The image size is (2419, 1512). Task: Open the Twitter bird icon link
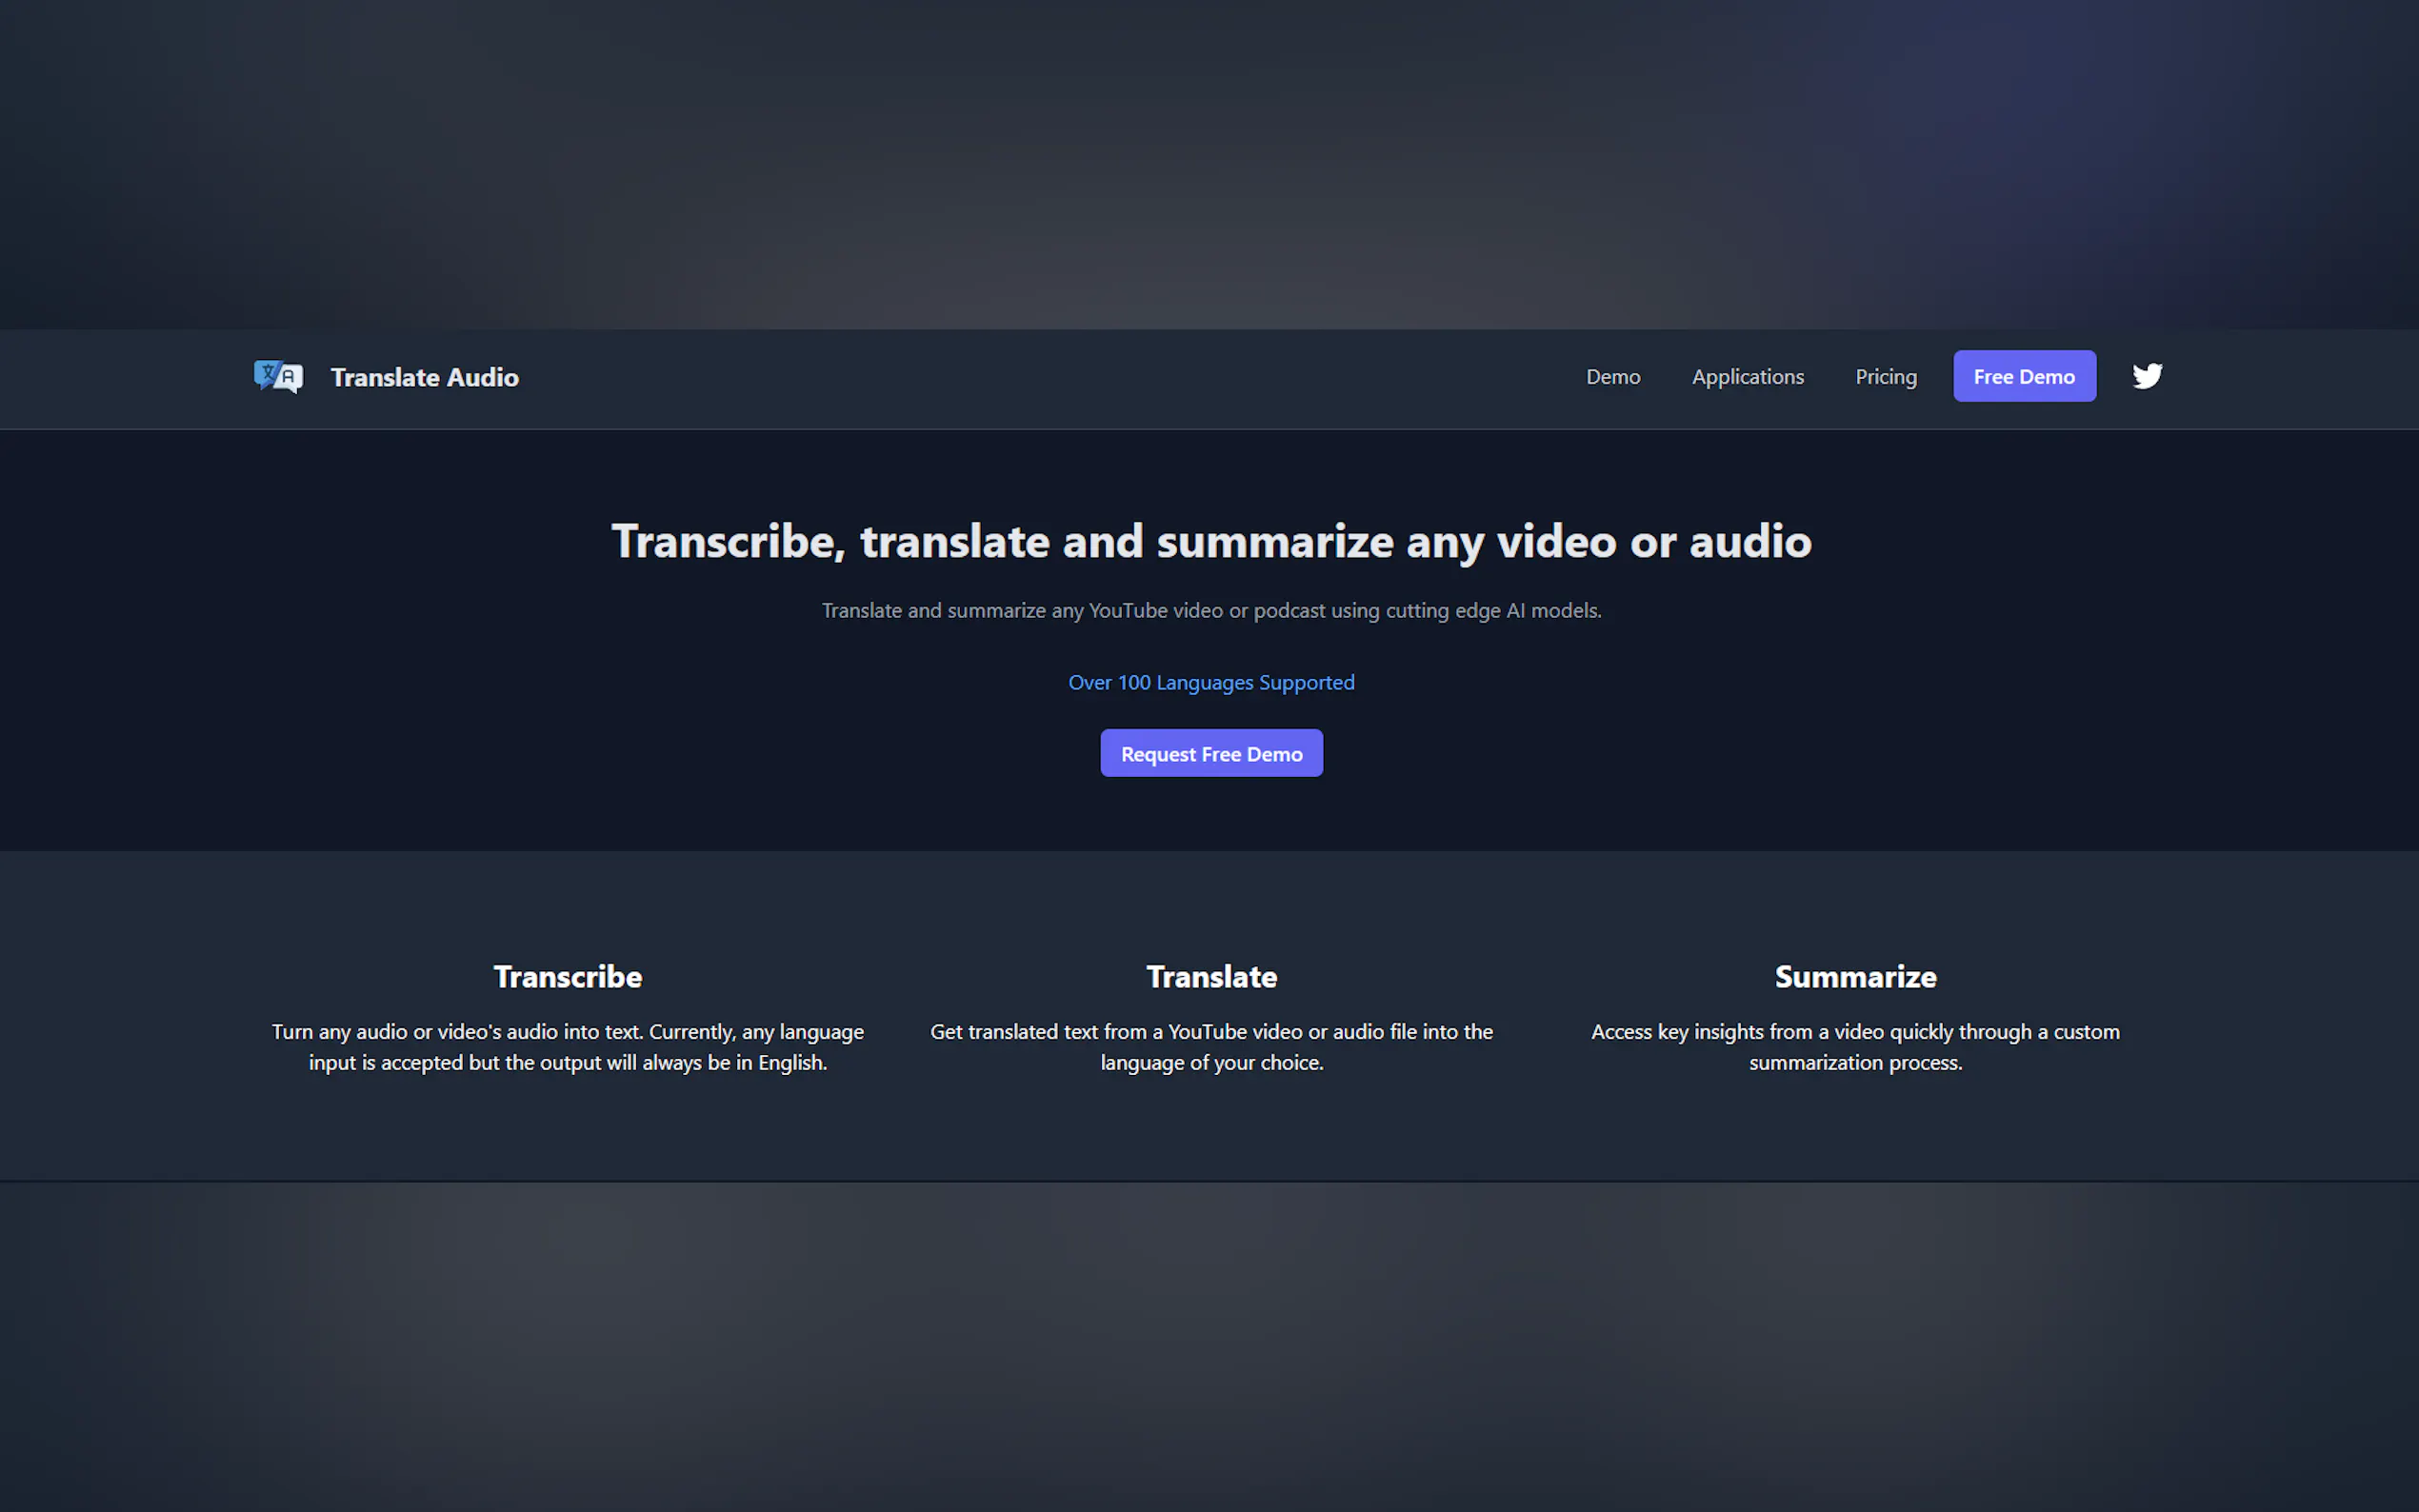tap(2147, 376)
